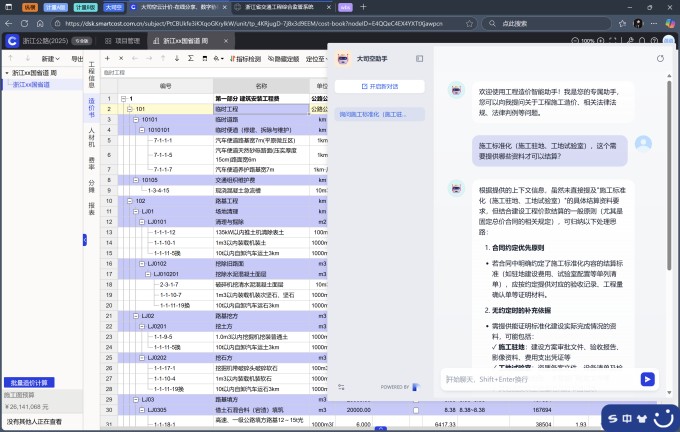Click the add row plus icon
Screen dimensions: 680x432
click(x=108, y=59)
